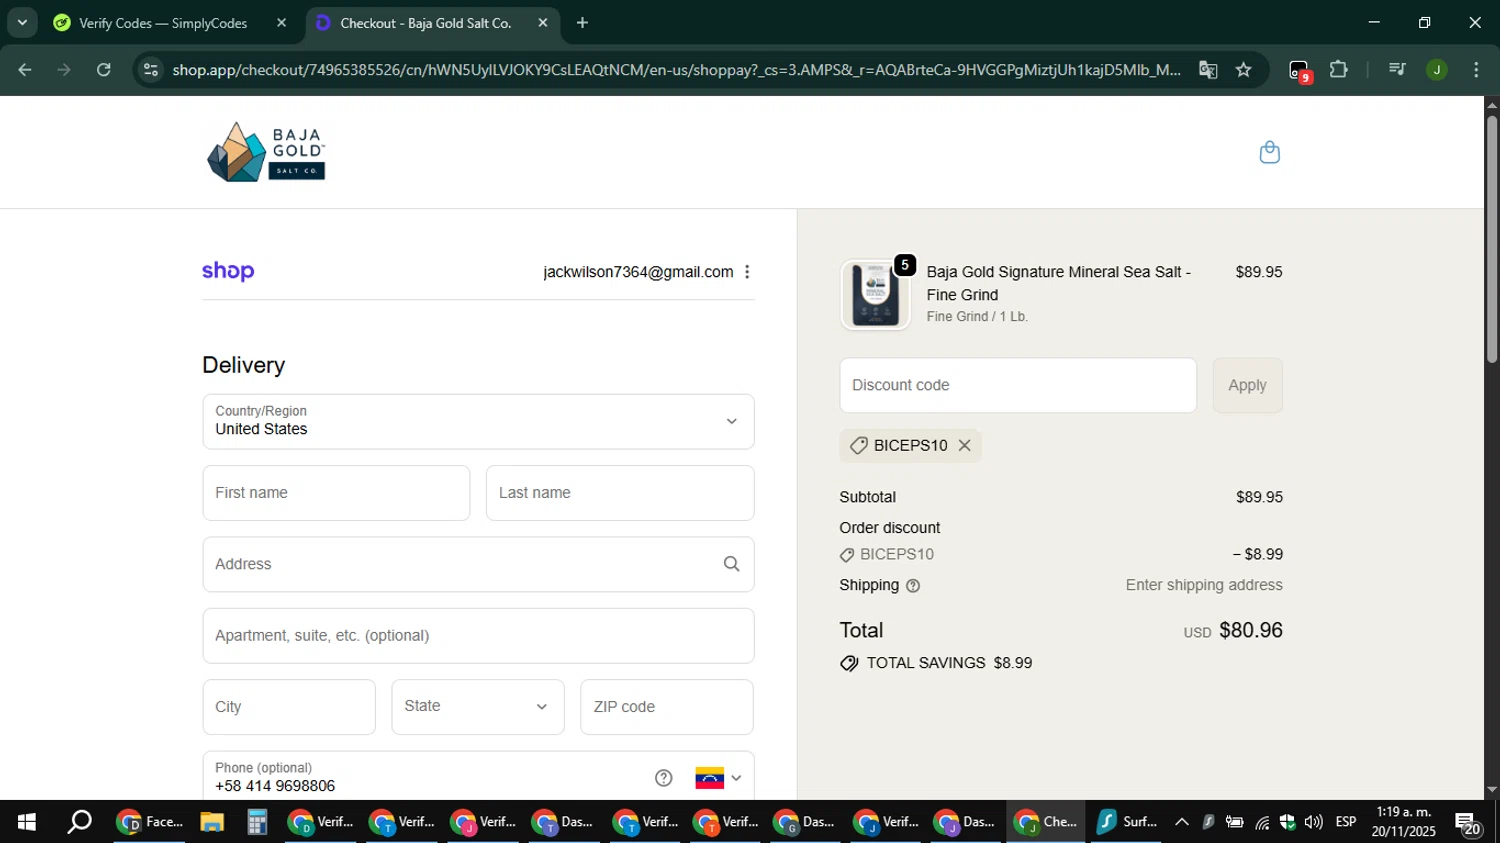Image resolution: width=1500 pixels, height=843 pixels.
Task: Open a new browser tab
Action: coord(583,23)
